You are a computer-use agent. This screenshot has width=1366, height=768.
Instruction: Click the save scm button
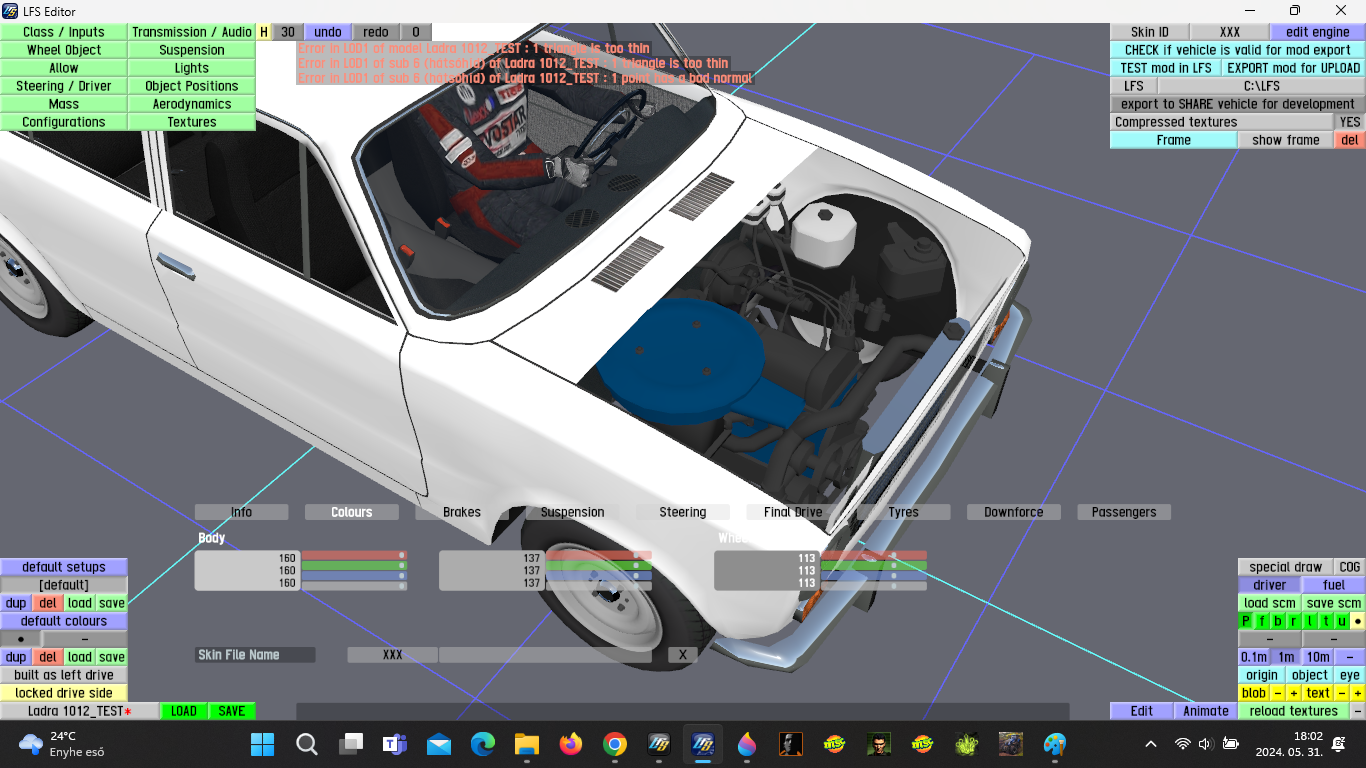1334,603
